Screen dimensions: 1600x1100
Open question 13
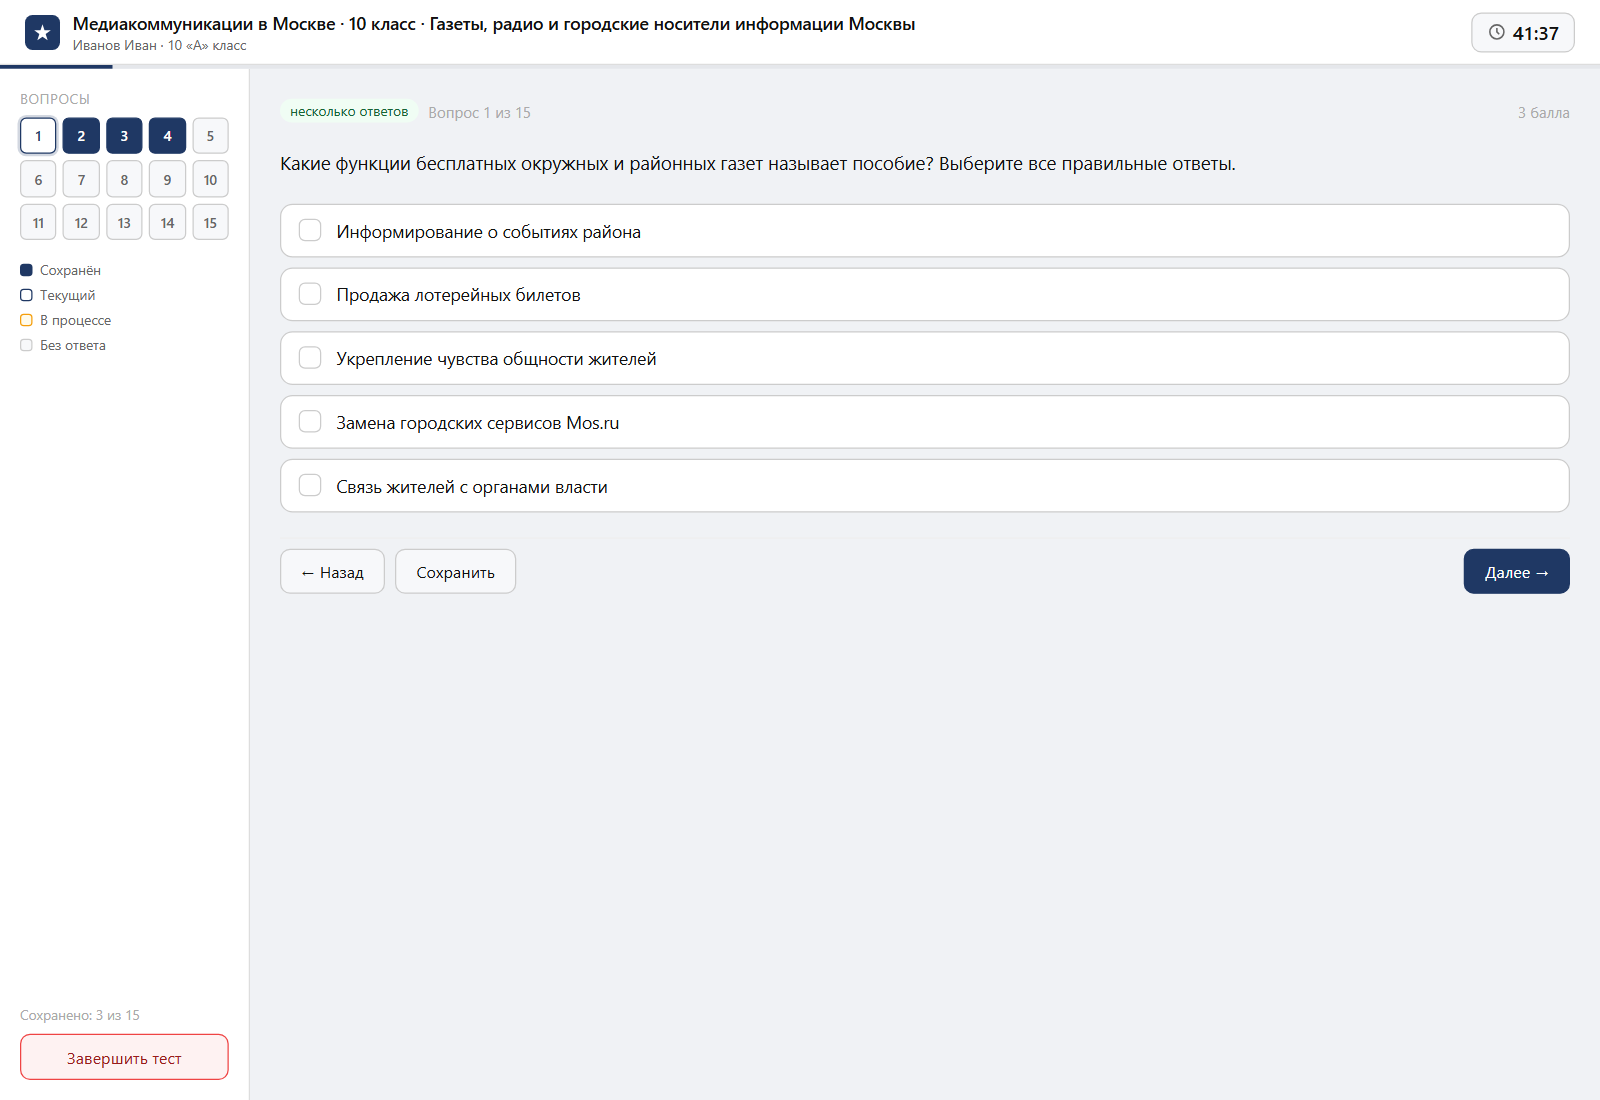click(124, 223)
